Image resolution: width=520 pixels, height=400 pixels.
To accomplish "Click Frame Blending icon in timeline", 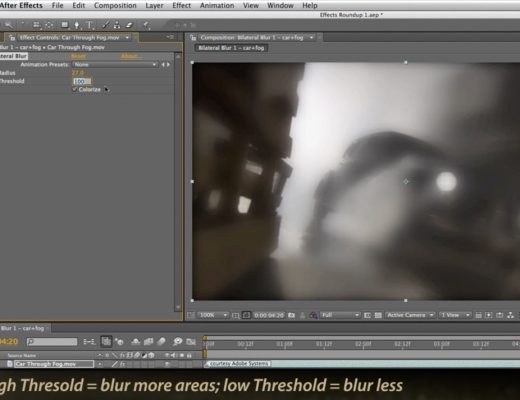I will (x=148, y=342).
